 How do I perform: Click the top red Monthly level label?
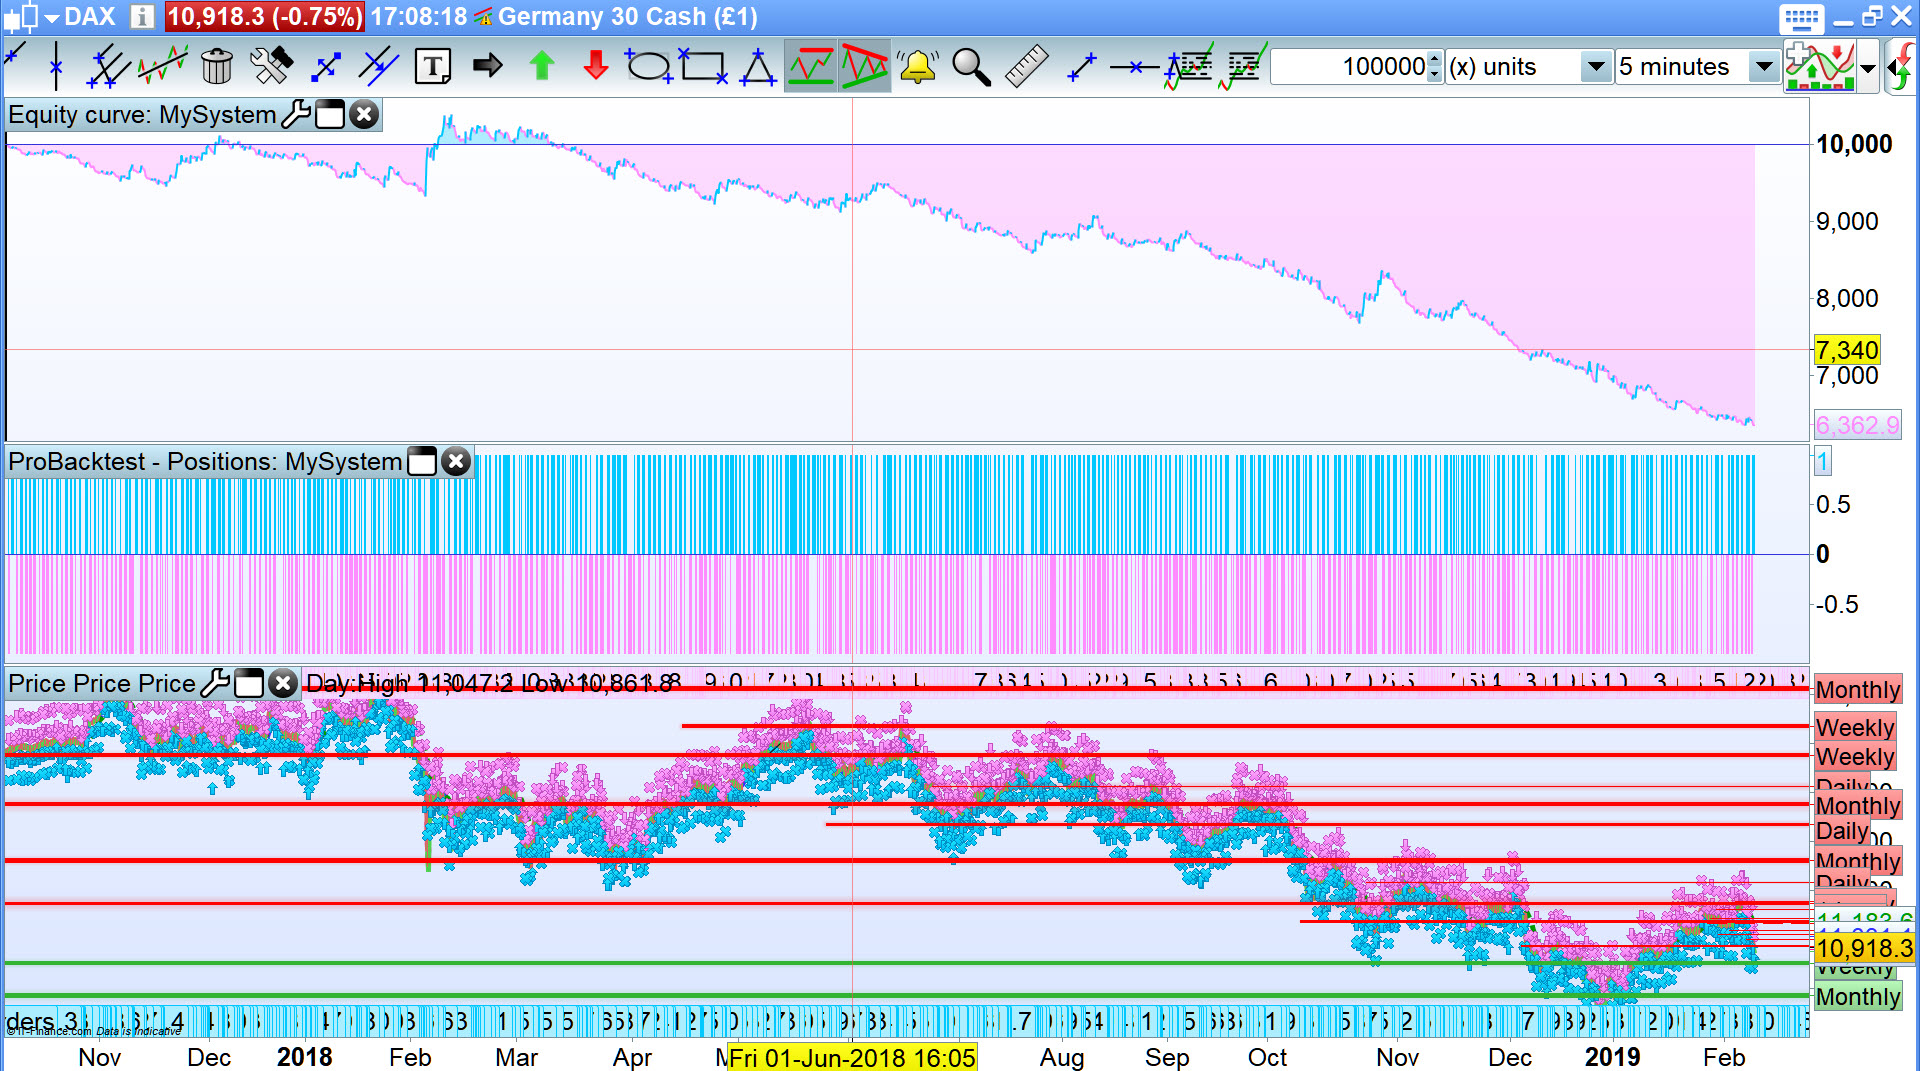(x=1858, y=689)
